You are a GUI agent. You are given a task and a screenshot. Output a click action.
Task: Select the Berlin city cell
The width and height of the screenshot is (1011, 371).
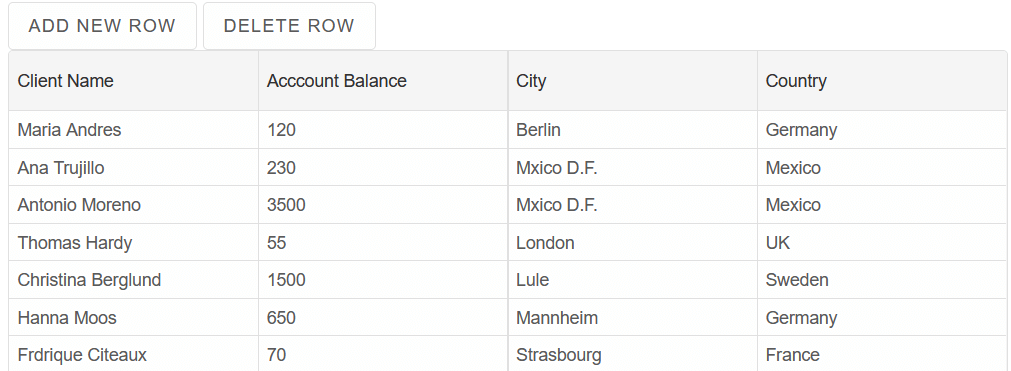[633, 130]
